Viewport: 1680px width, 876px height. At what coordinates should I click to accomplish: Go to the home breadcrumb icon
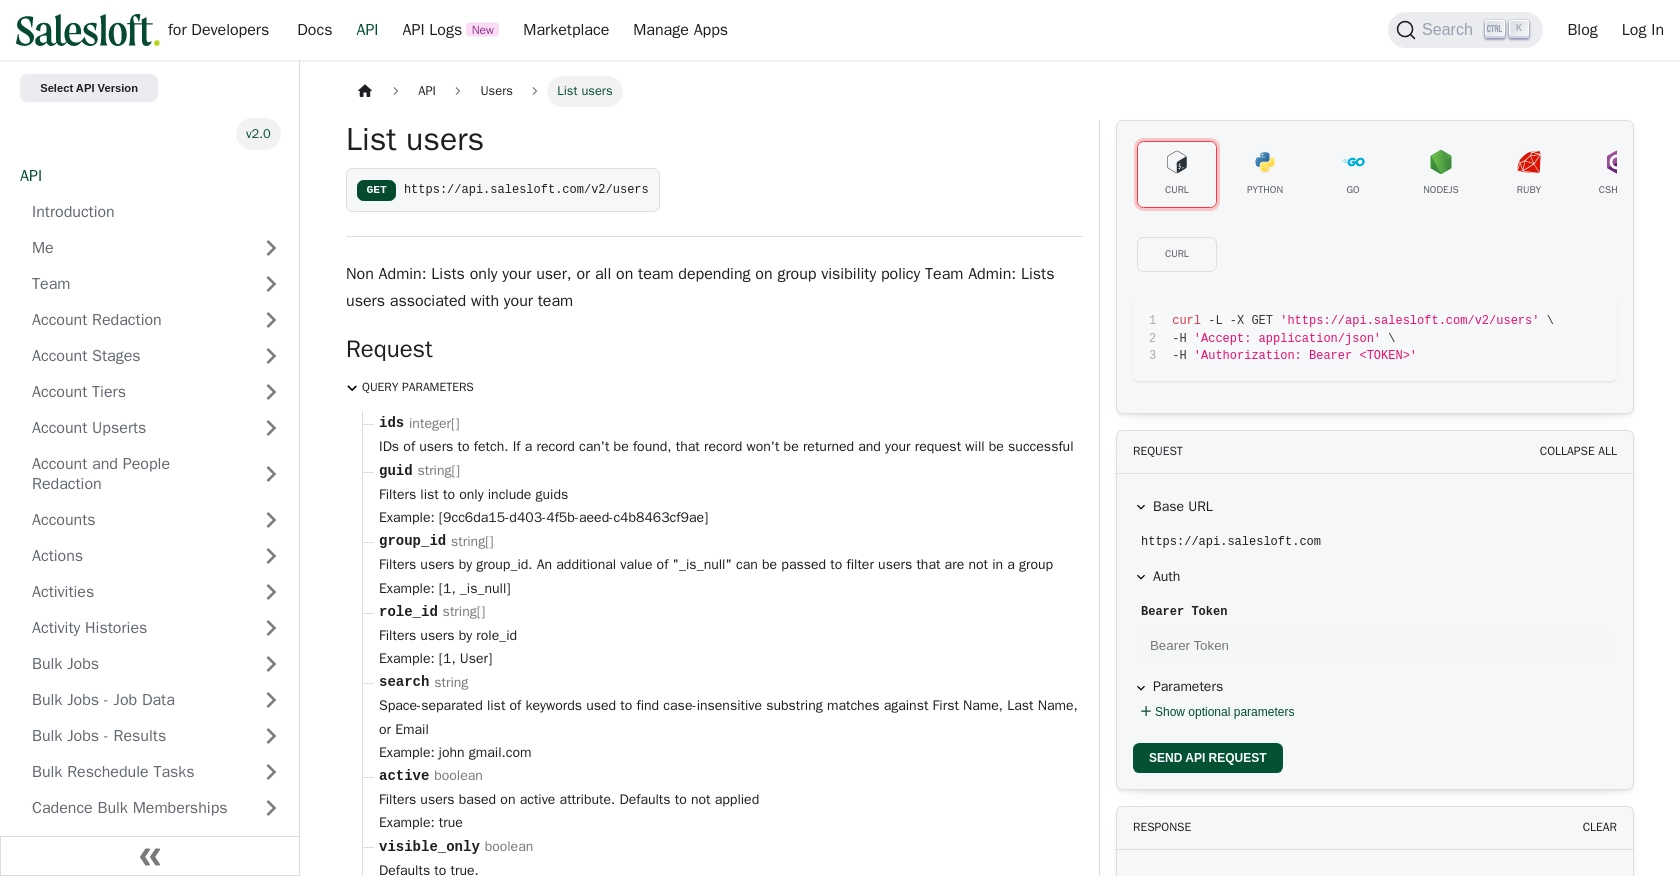tap(365, 91)
